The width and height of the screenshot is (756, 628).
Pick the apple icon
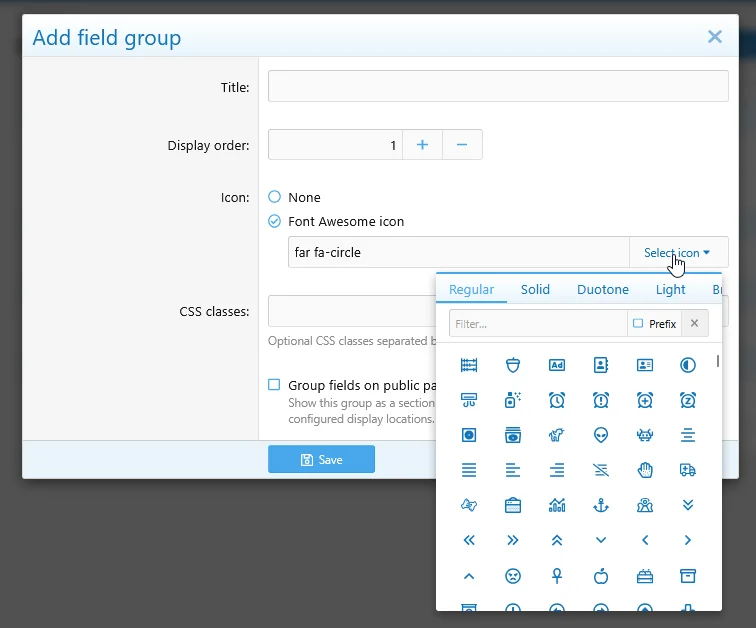(x=601, y=576)
